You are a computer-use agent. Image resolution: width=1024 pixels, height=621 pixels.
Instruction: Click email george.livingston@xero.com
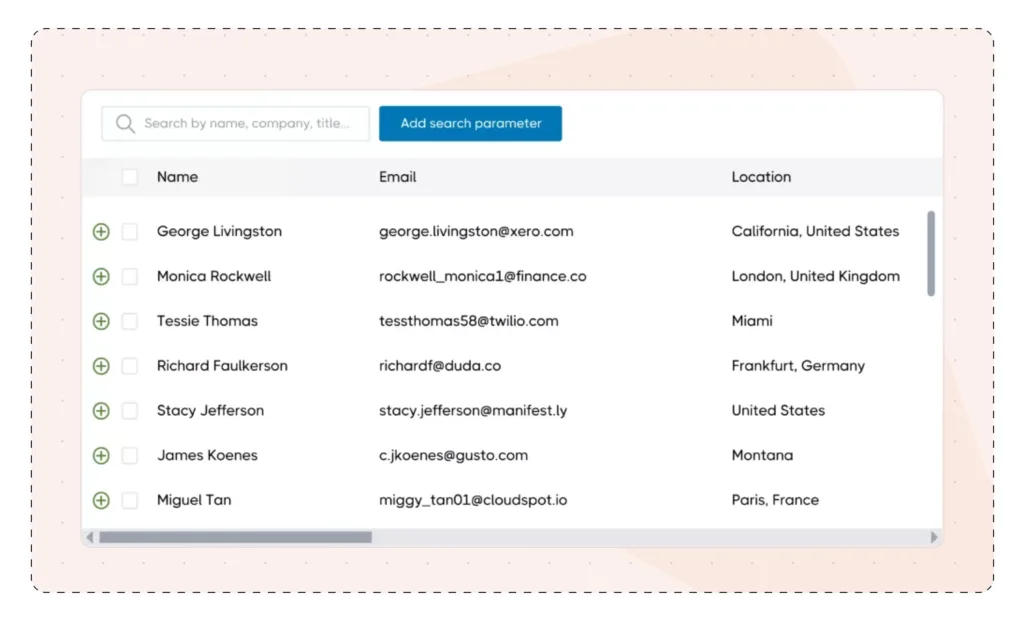coord(476,231)
